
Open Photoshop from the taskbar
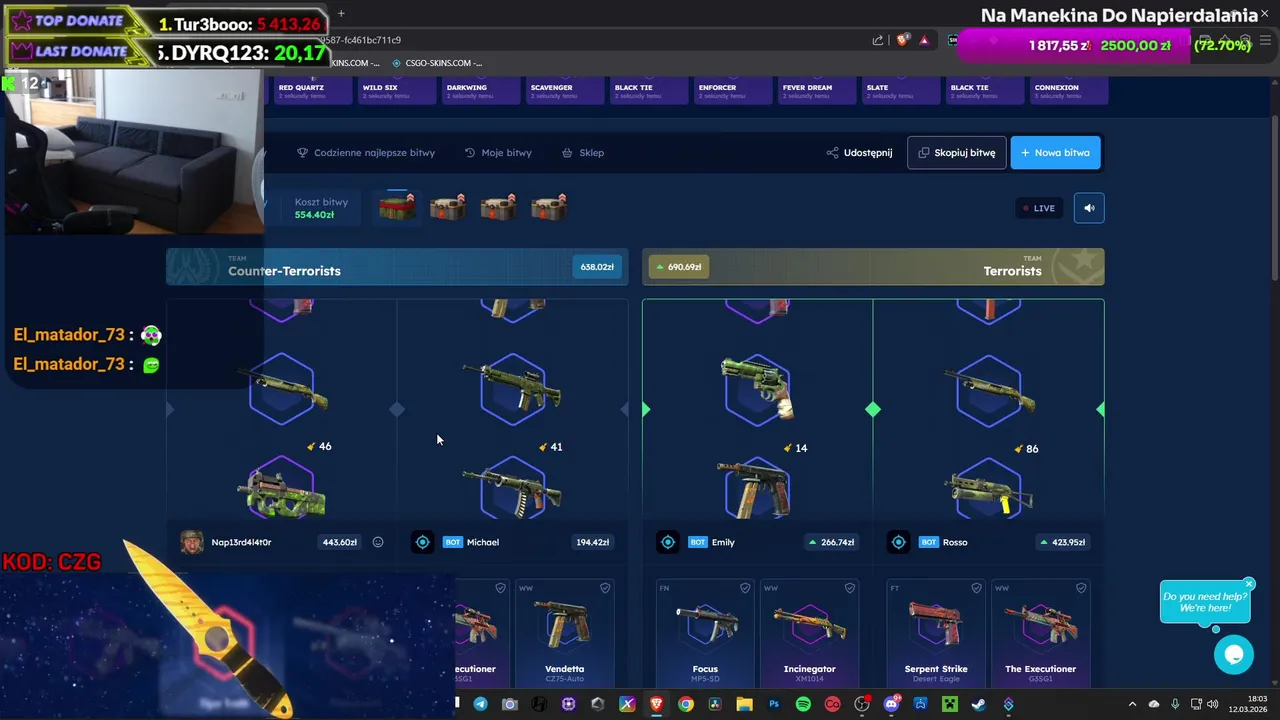coord(773,704)
